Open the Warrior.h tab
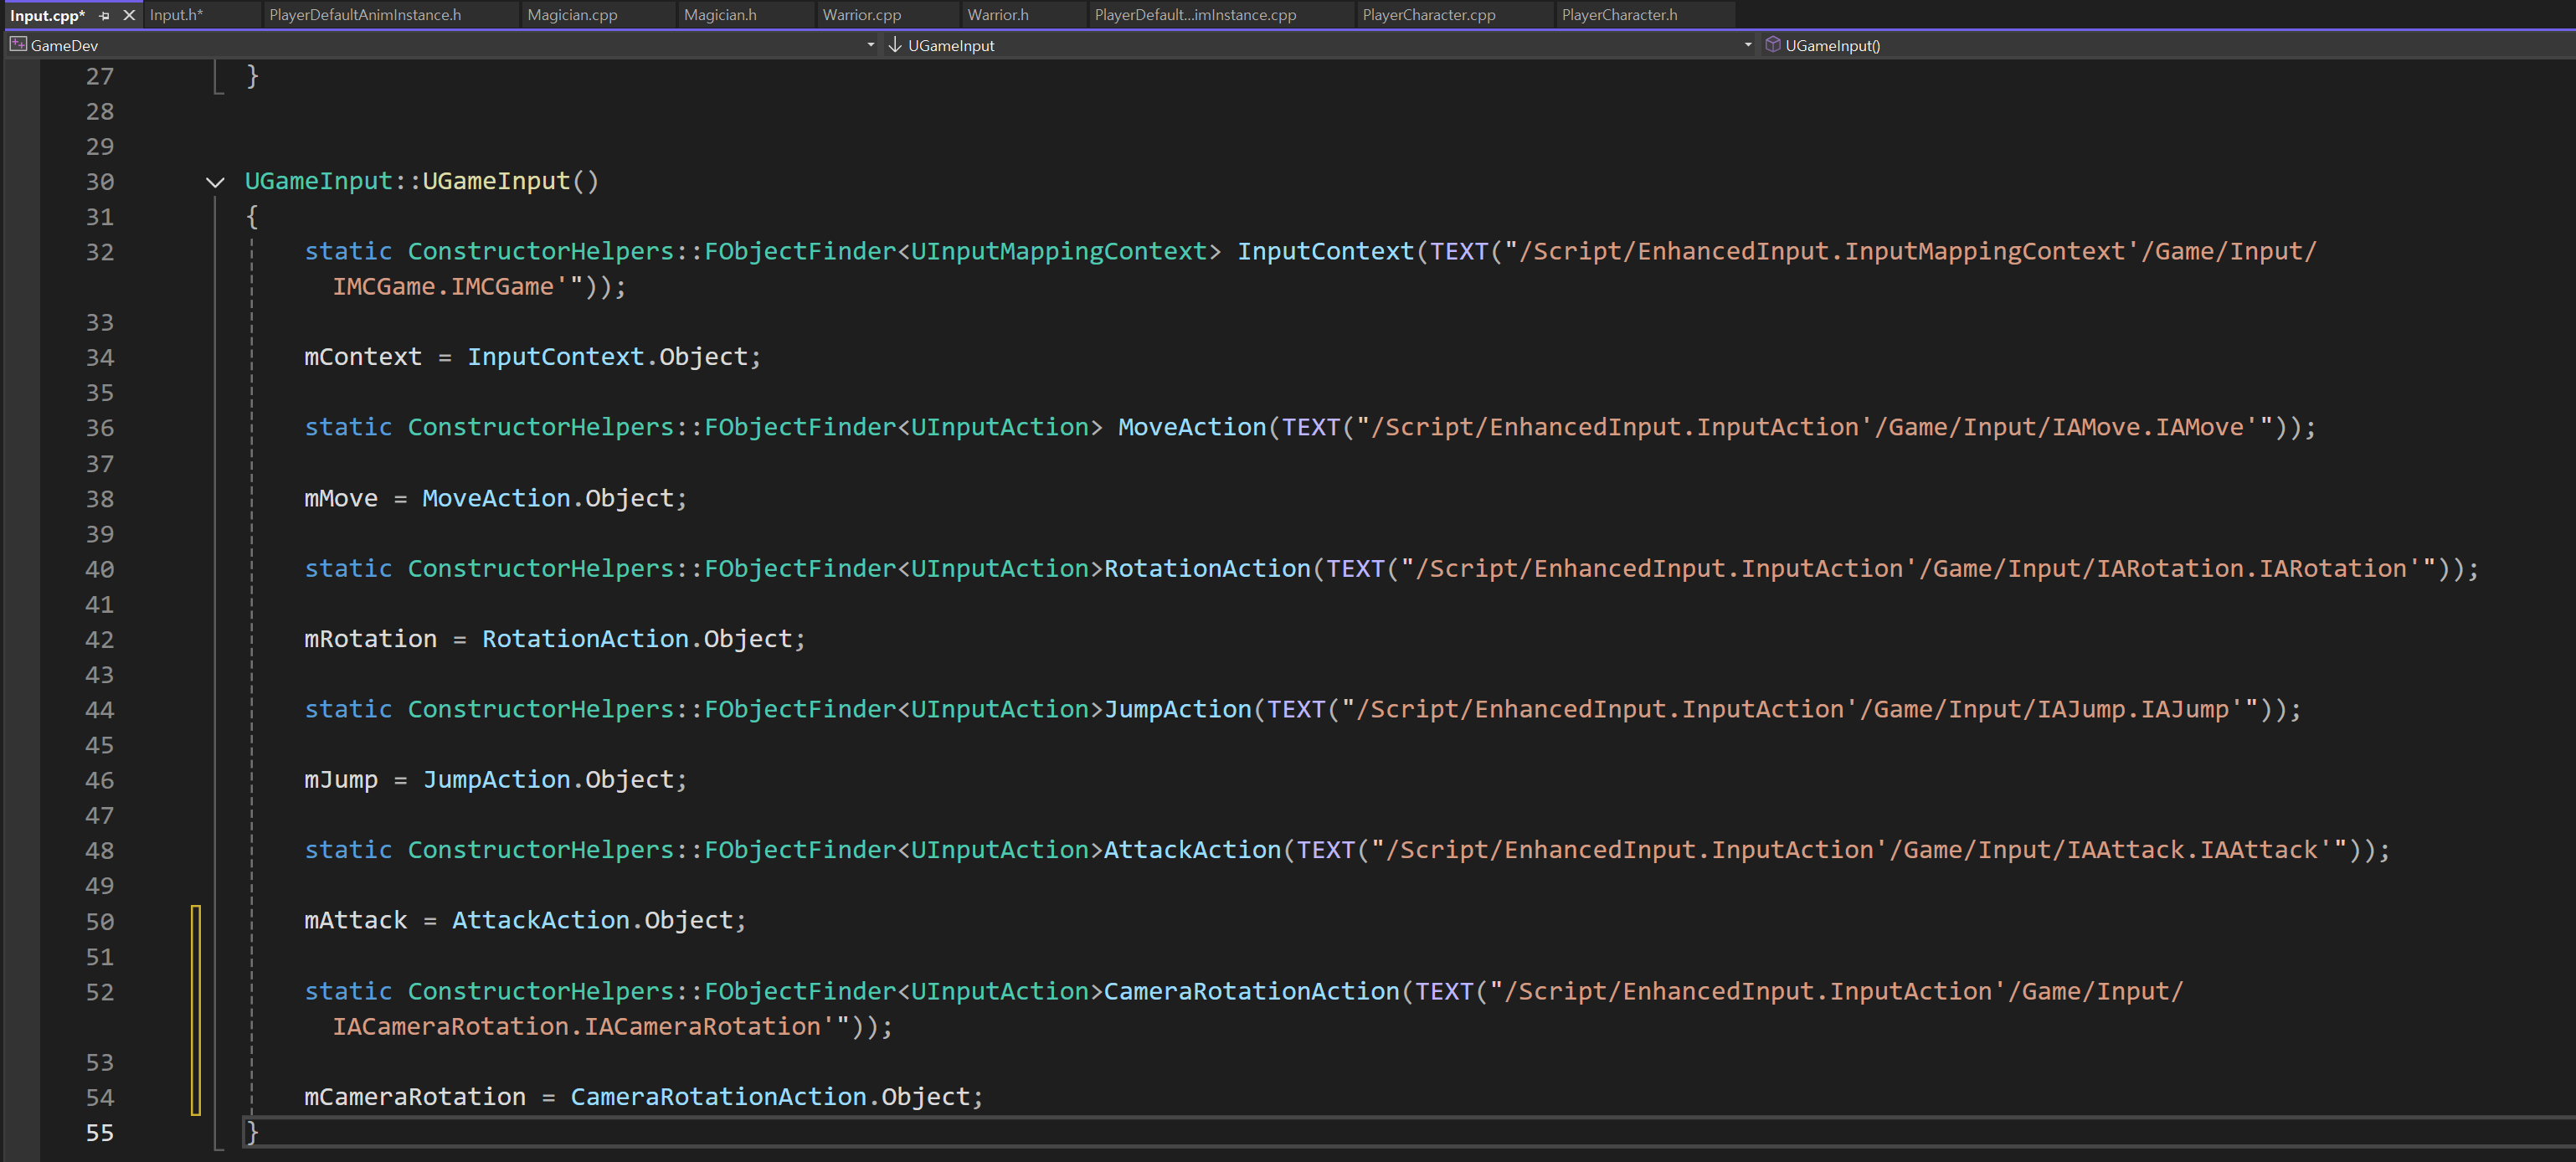Screen dimensions: 2576x1162 997,15
